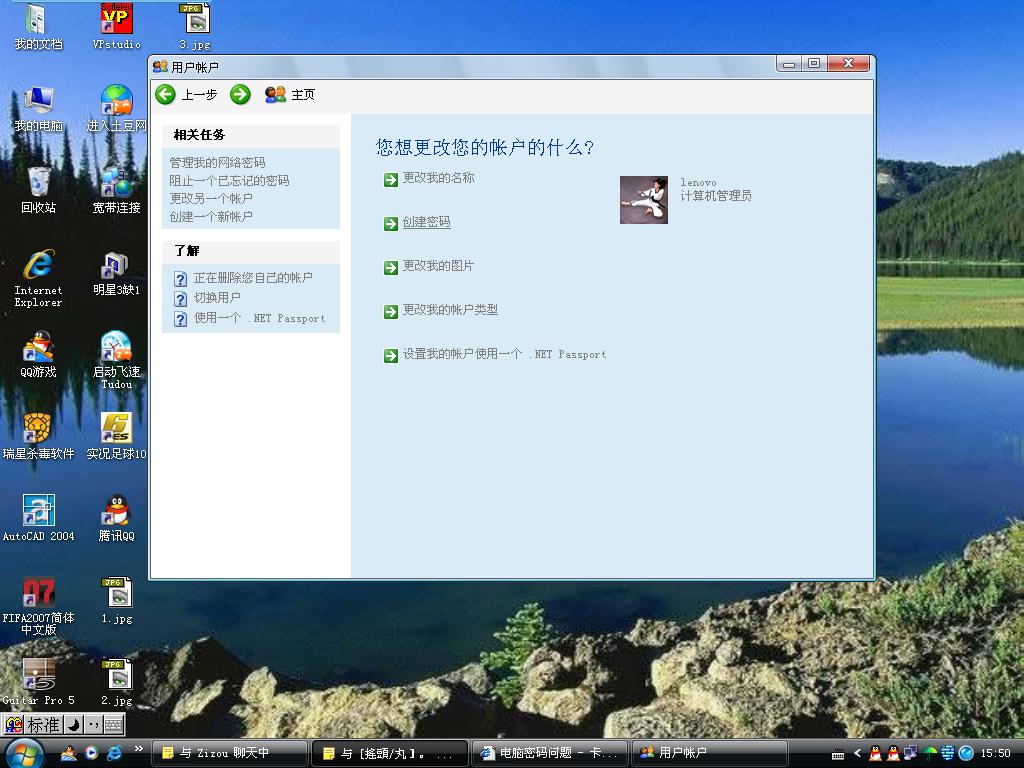Go to the Home page (主页)

pyautogui.click(x=290, y=94)
